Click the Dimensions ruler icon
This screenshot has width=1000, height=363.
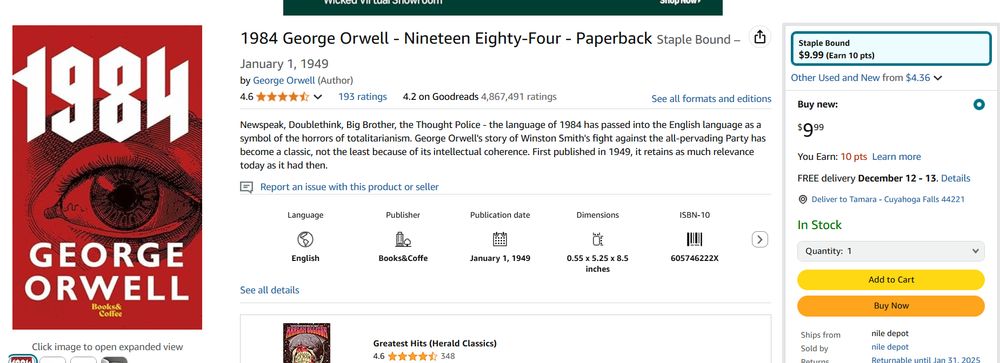[x=598, y=240]
